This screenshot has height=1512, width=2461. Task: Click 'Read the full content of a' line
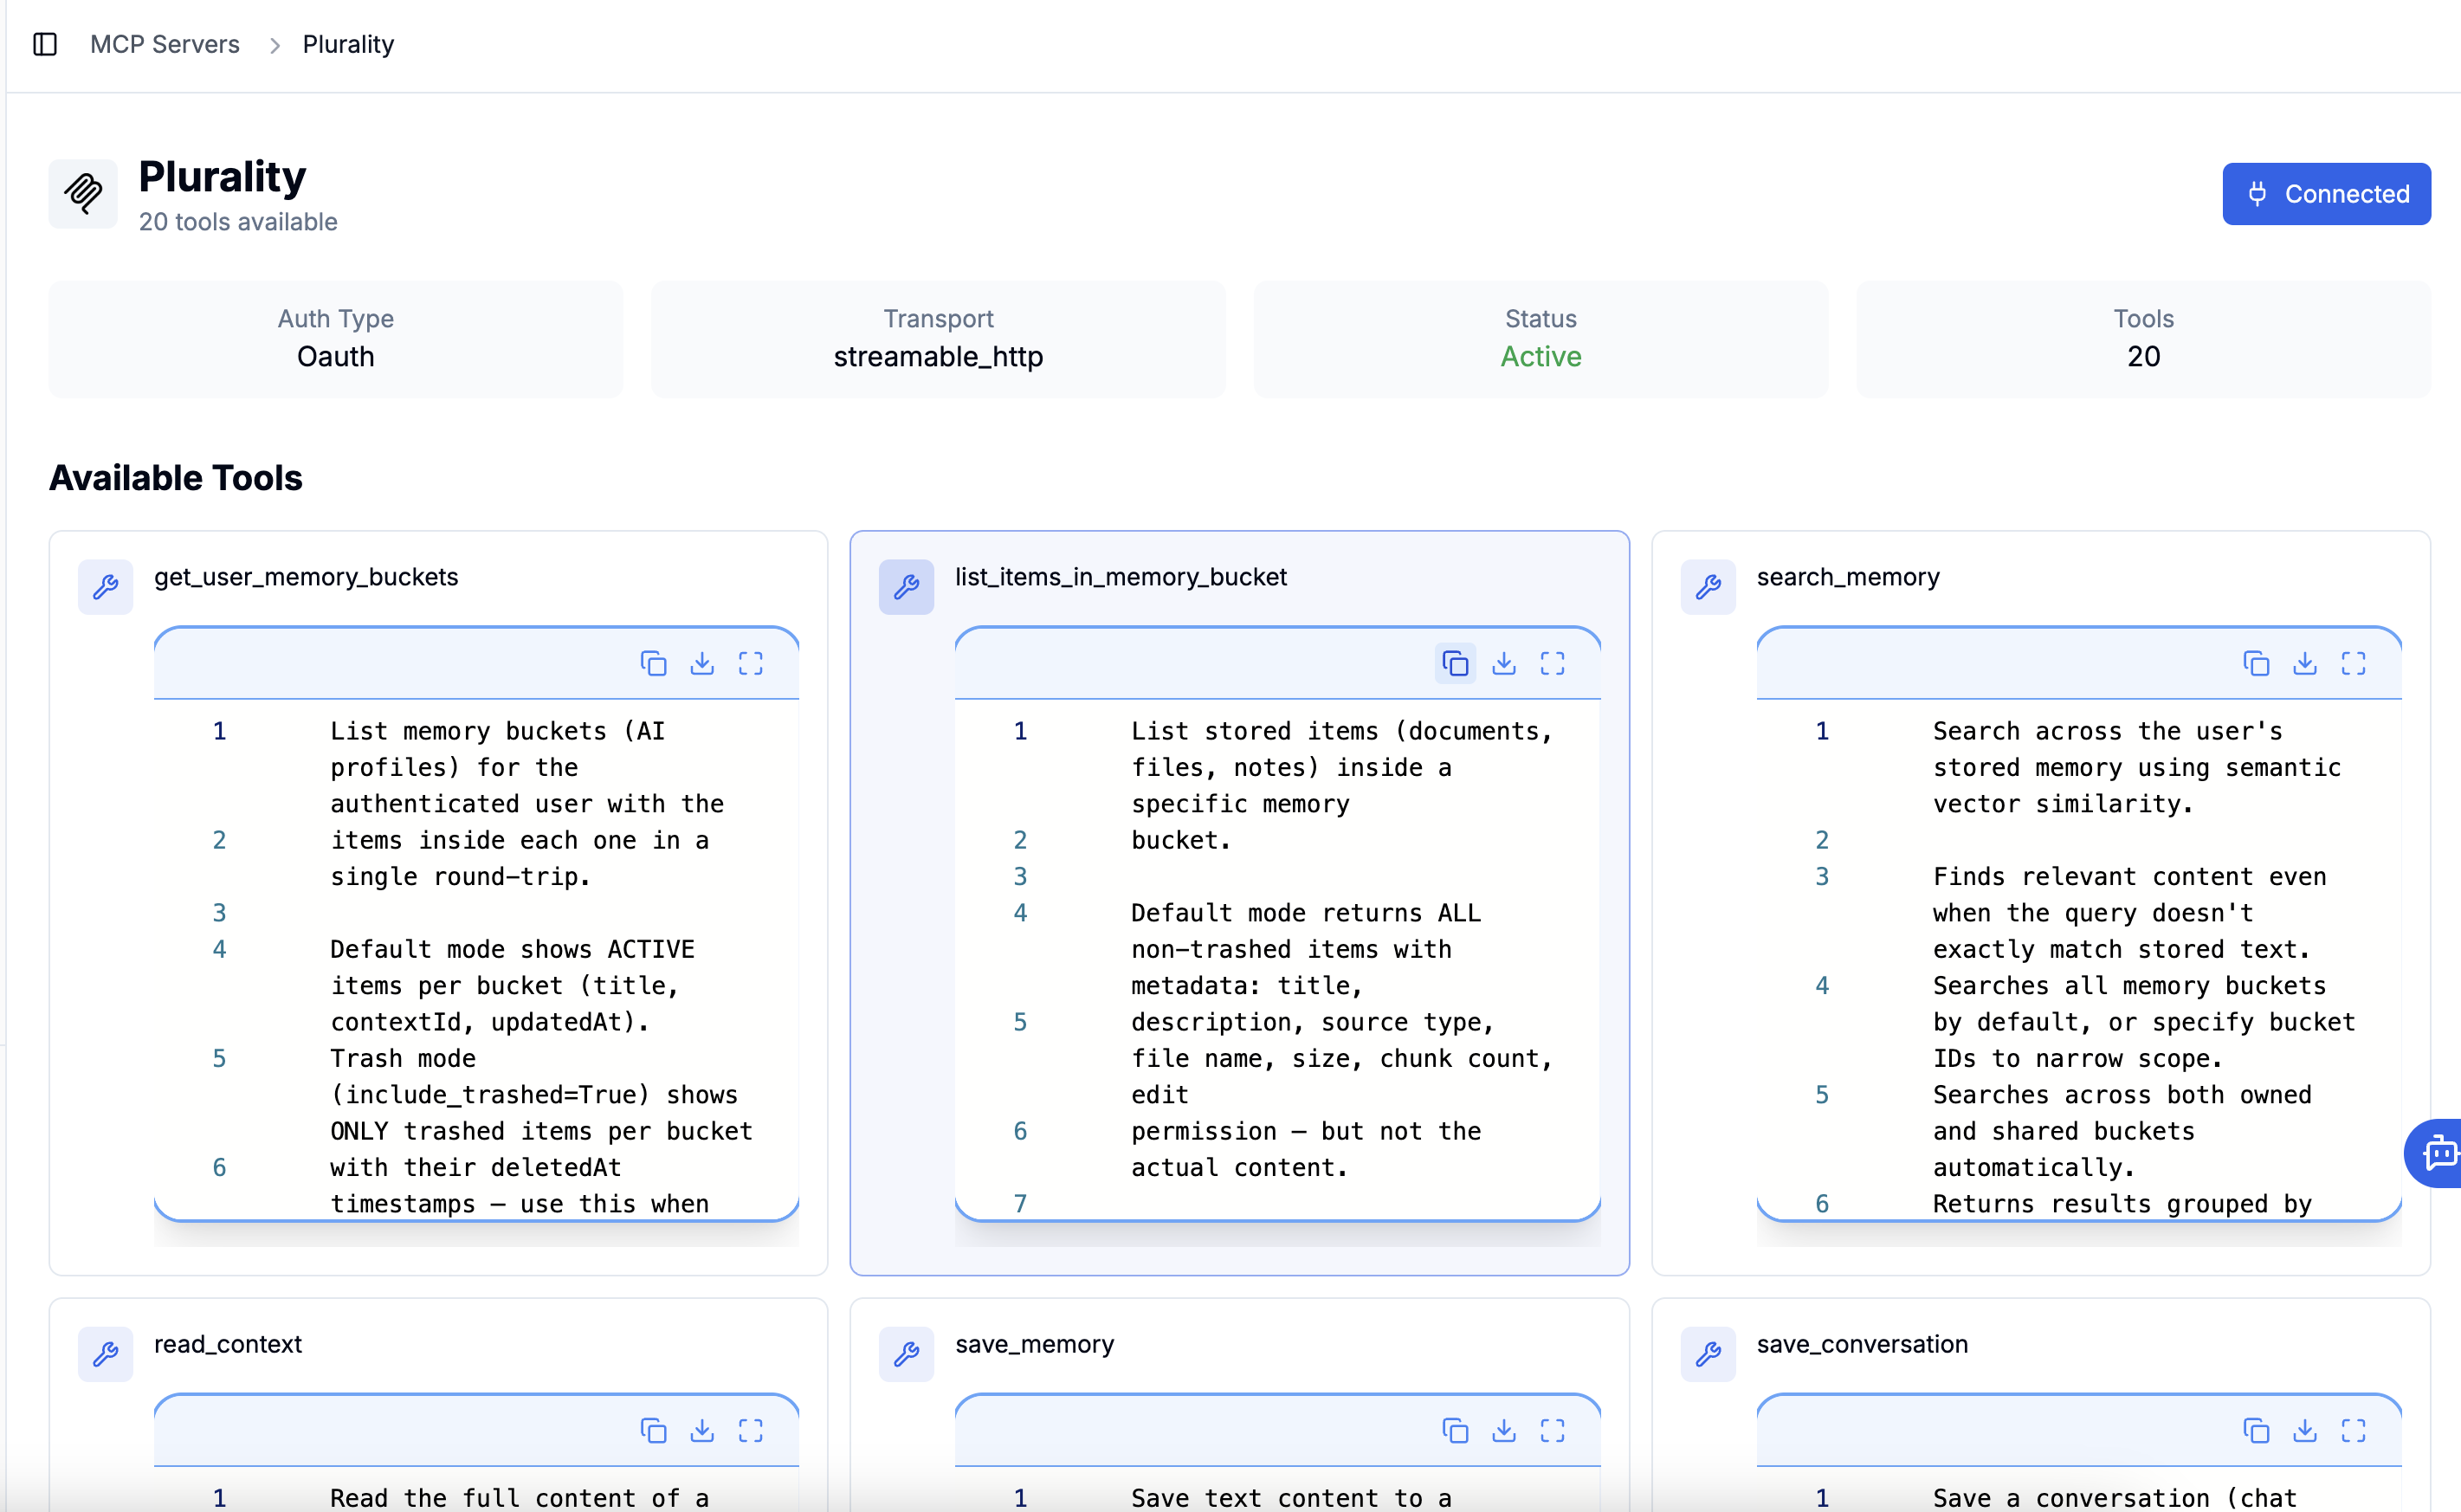pos(520,1498)
